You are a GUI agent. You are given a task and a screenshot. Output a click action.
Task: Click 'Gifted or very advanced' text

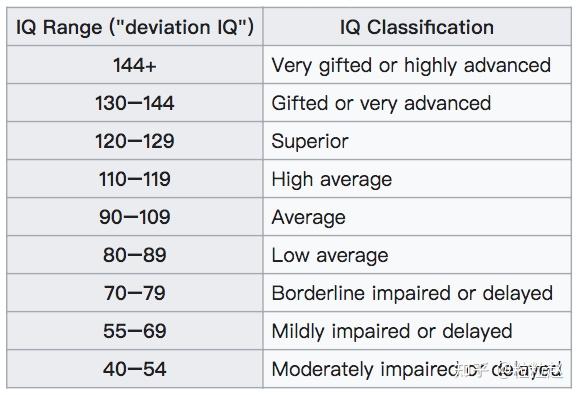(x=381, y=103)
